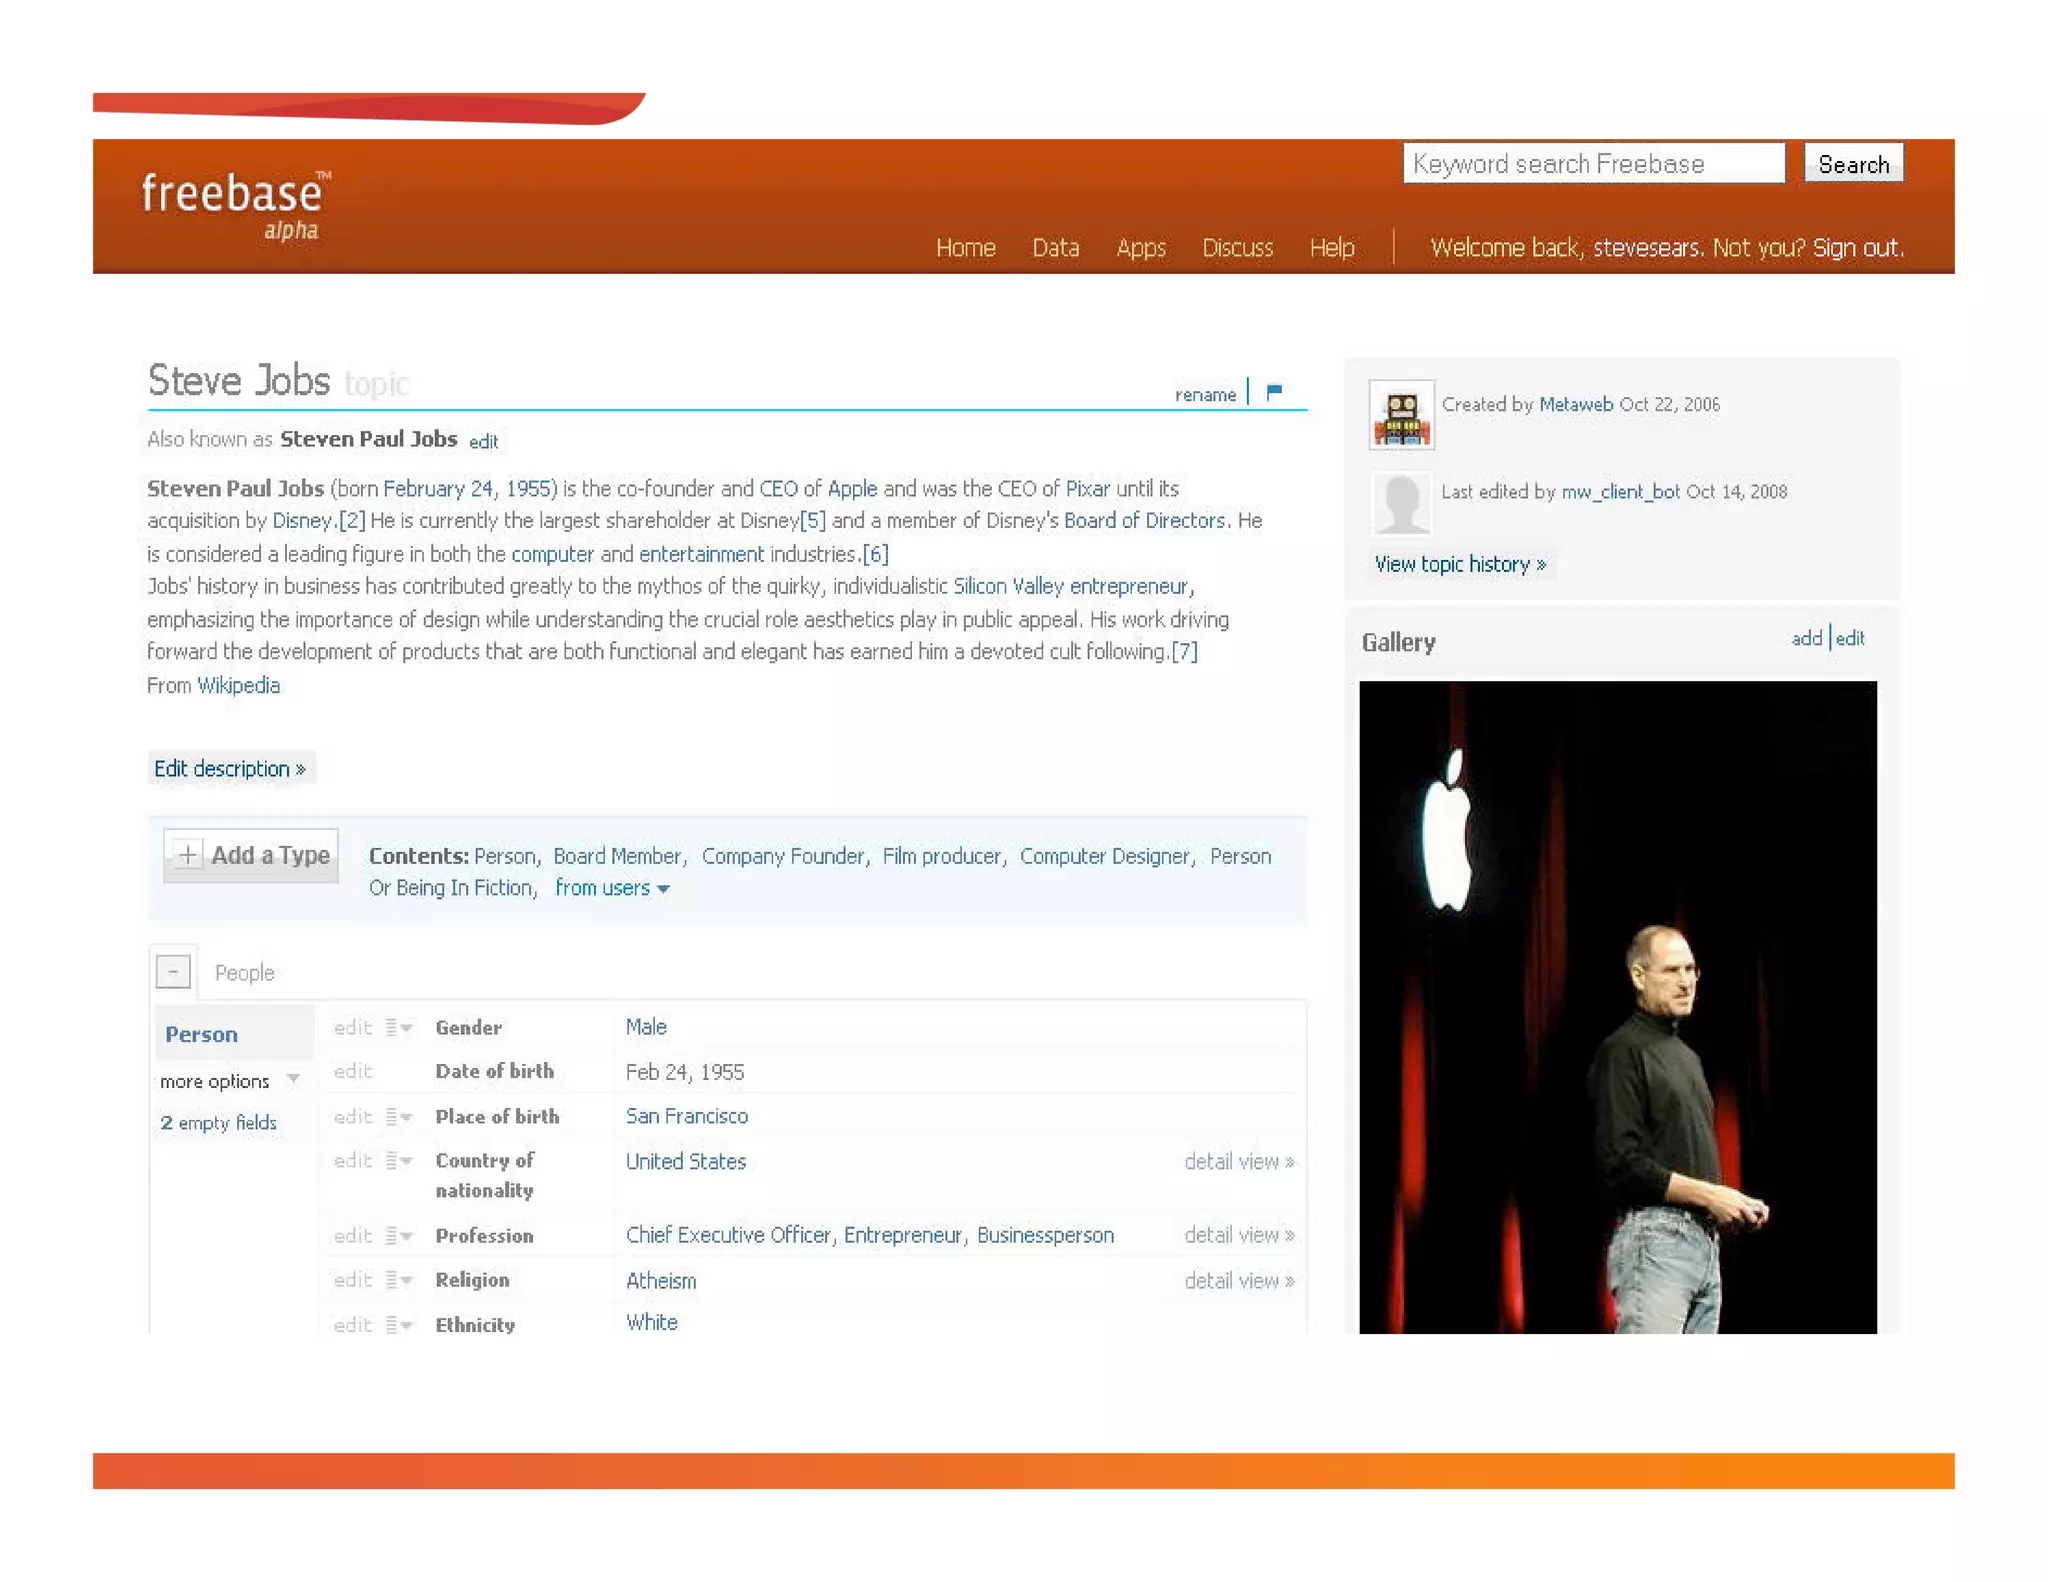Image resolution: width=2048 pixels, height=1582 pixels.
Task: Click in the Keyword search Freebase field
Action: [1592, 164]
